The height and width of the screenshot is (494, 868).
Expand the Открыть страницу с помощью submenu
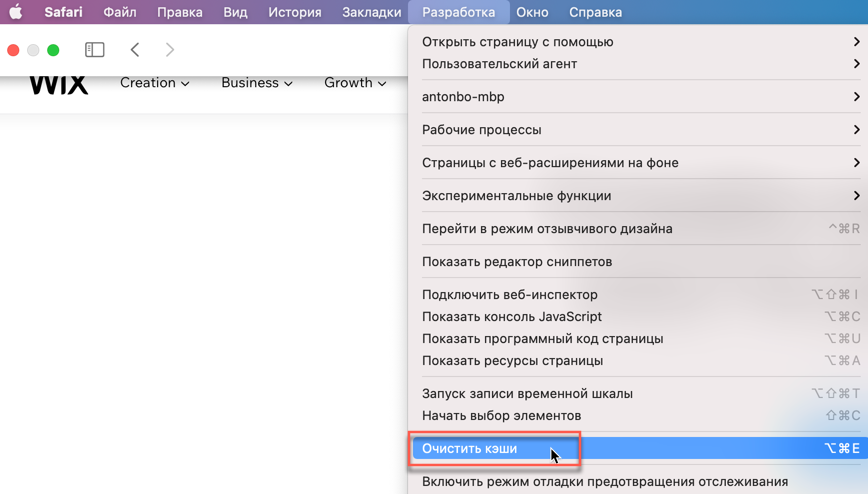640,42
